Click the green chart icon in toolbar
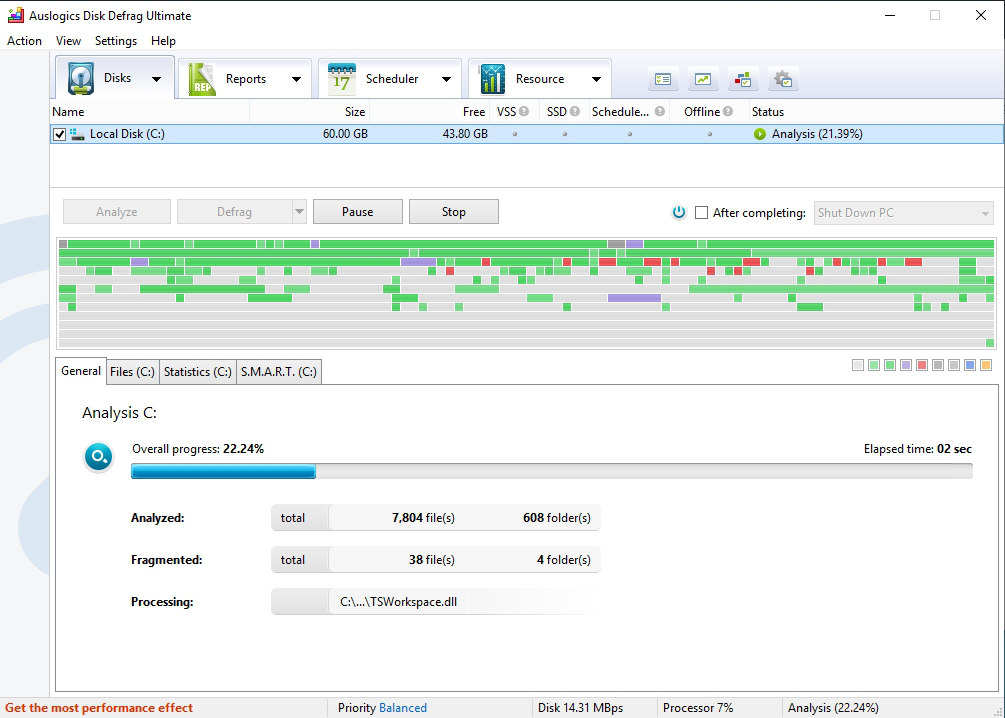The width and height of the screenshot is (1005, 718). click(x=703, y=79)
